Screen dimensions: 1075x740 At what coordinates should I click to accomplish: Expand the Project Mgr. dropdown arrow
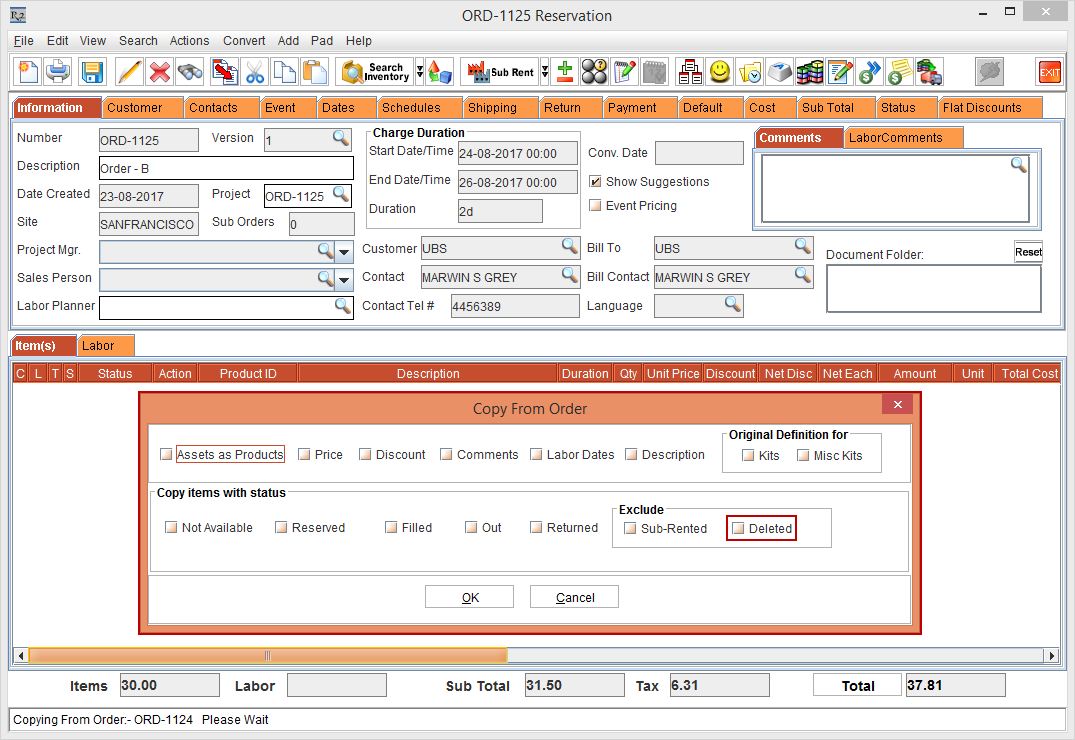[x=344, y=251]
